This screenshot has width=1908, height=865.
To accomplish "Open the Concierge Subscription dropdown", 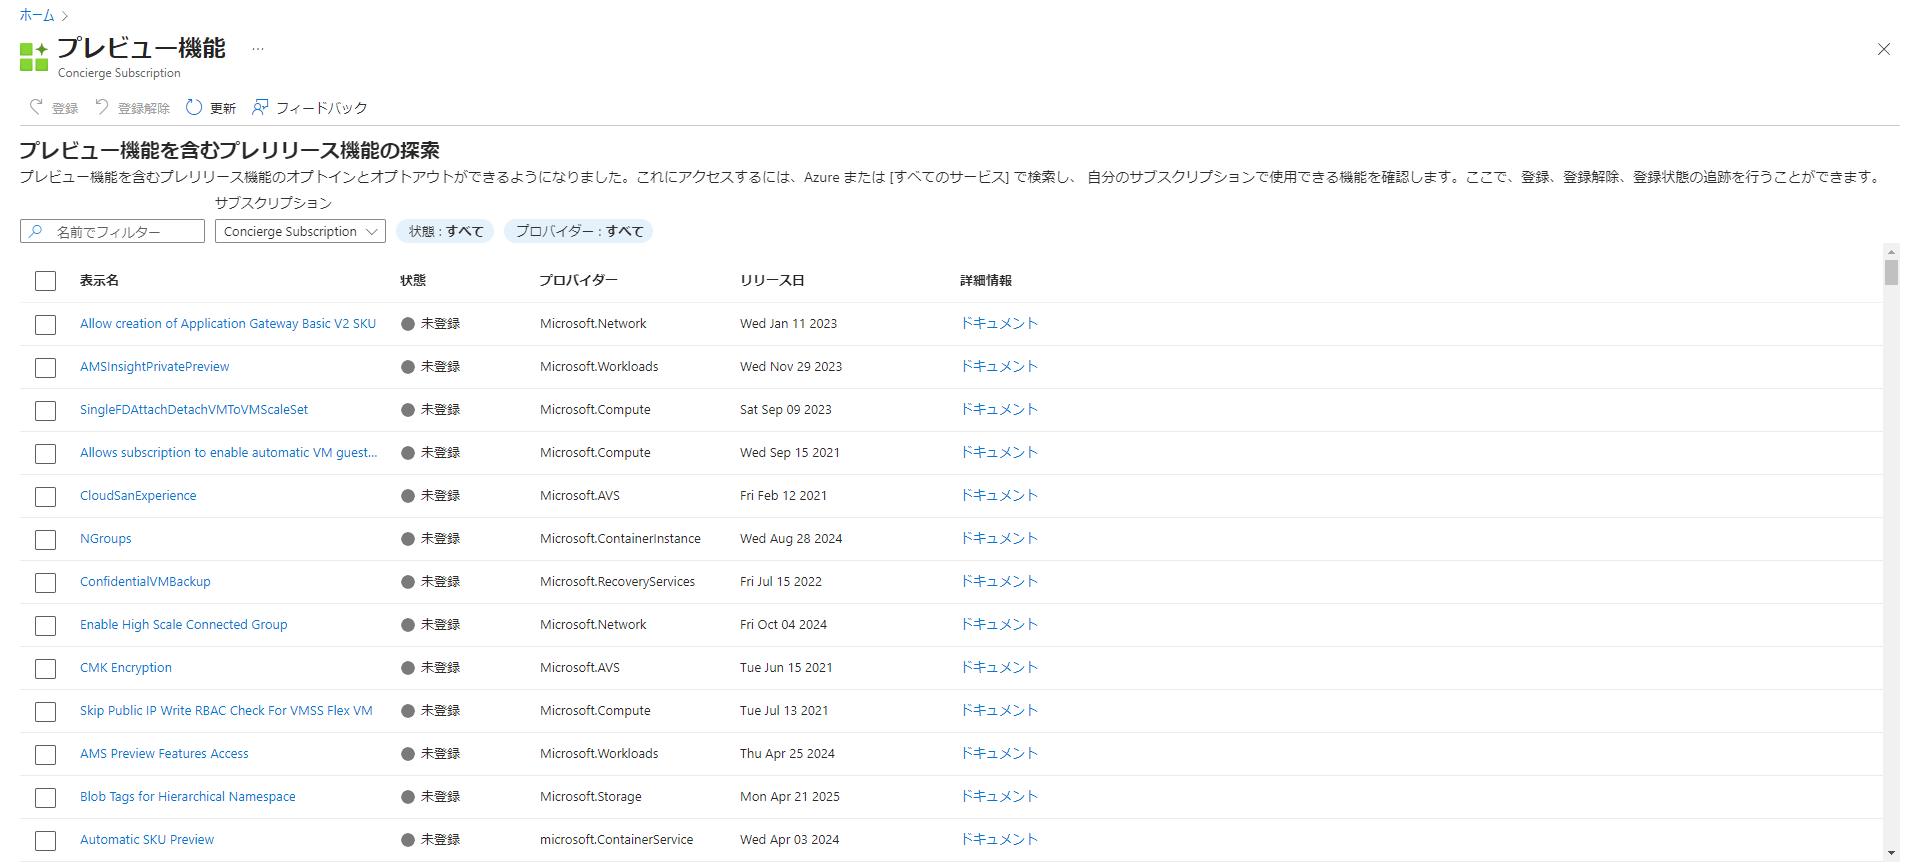I will coord(300,231).
